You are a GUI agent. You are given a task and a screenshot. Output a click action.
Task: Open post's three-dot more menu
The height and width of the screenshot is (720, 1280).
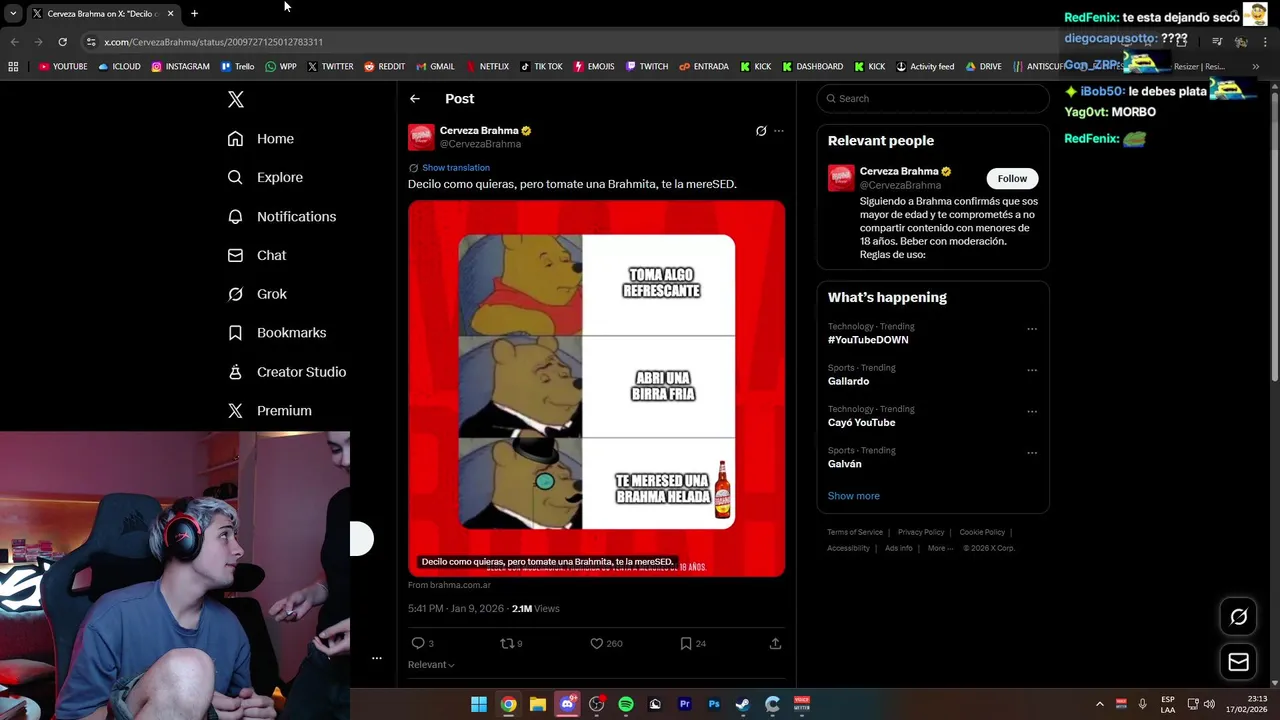click(x=779, y=131)
